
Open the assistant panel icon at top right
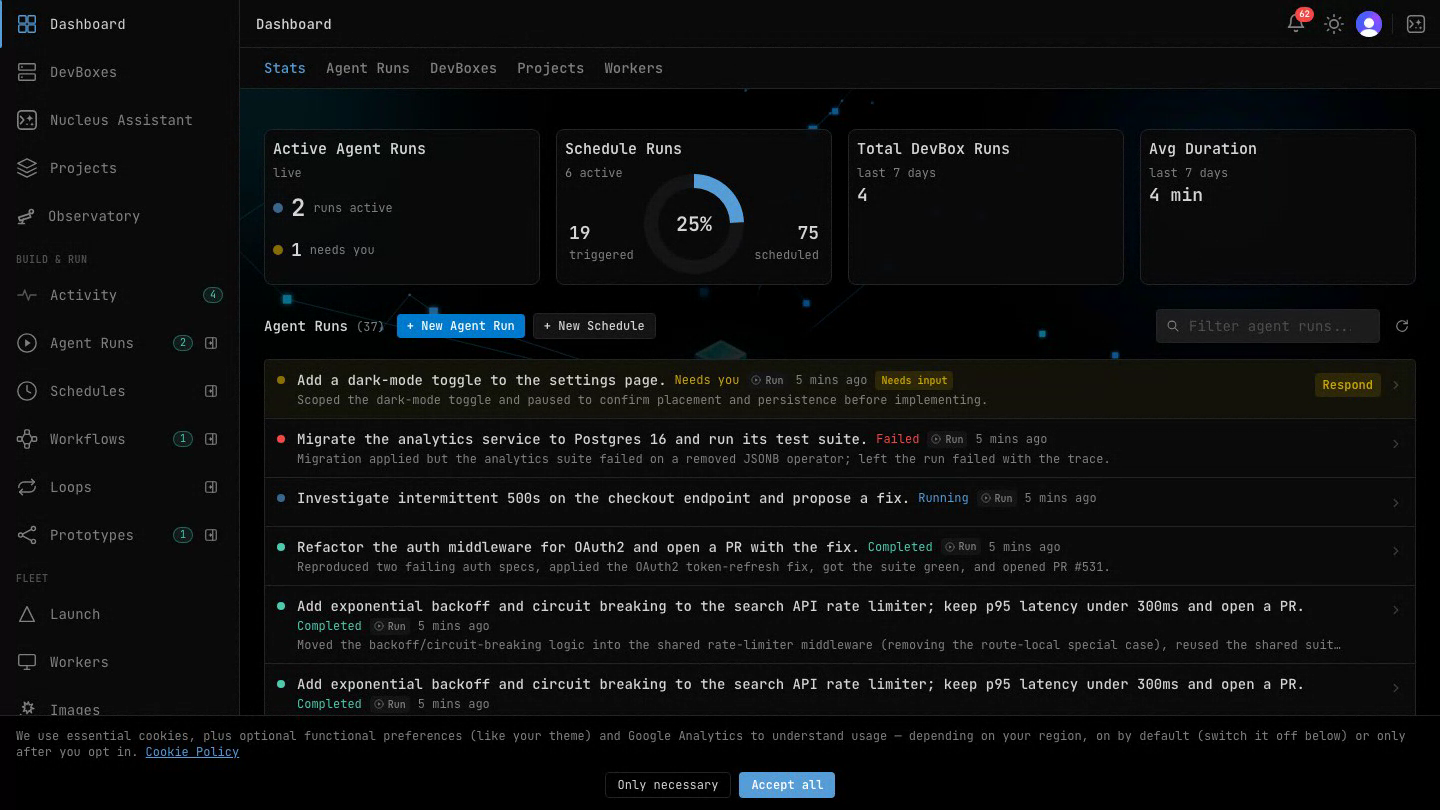[1416, 24]
